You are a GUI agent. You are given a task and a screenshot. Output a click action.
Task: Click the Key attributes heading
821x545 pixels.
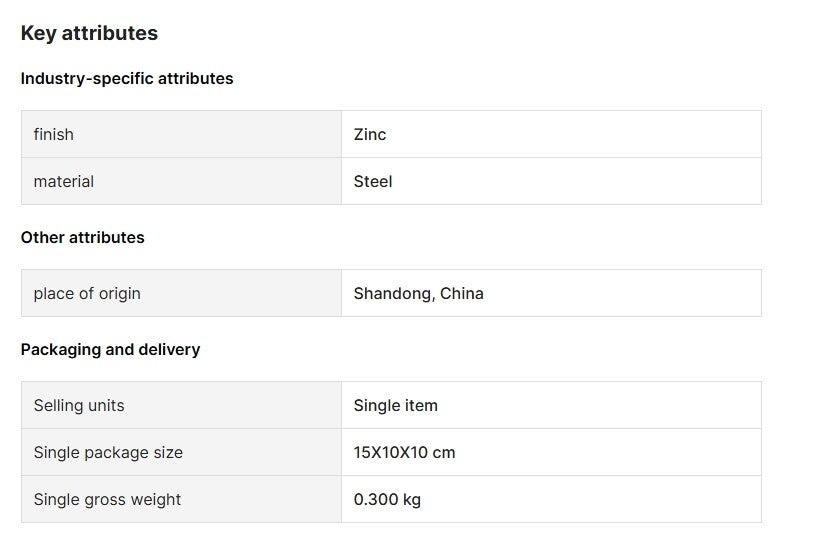click(x=89, y=33)
